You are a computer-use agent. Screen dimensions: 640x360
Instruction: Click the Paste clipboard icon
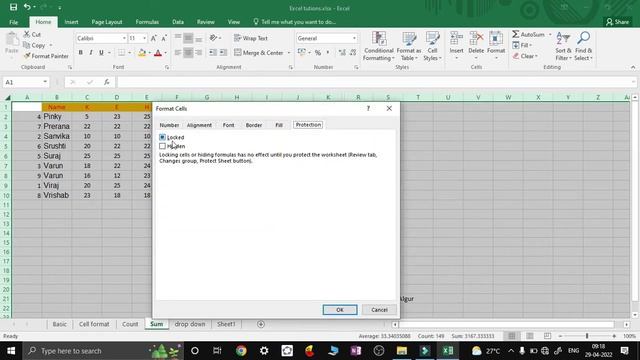point(12,40)
